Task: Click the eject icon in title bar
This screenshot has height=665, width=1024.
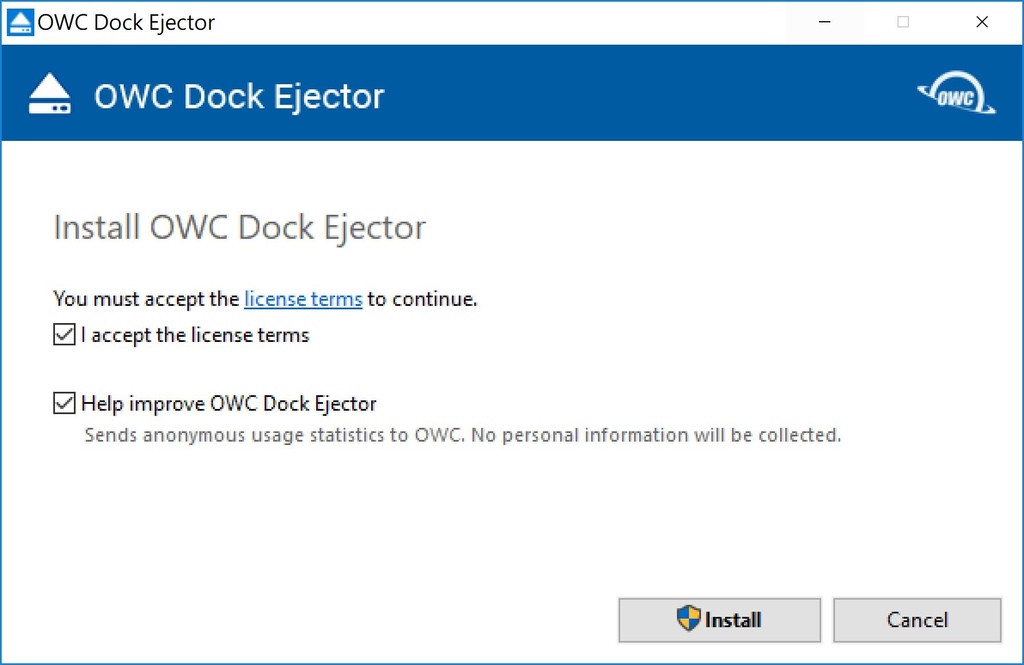Action: 20,22
